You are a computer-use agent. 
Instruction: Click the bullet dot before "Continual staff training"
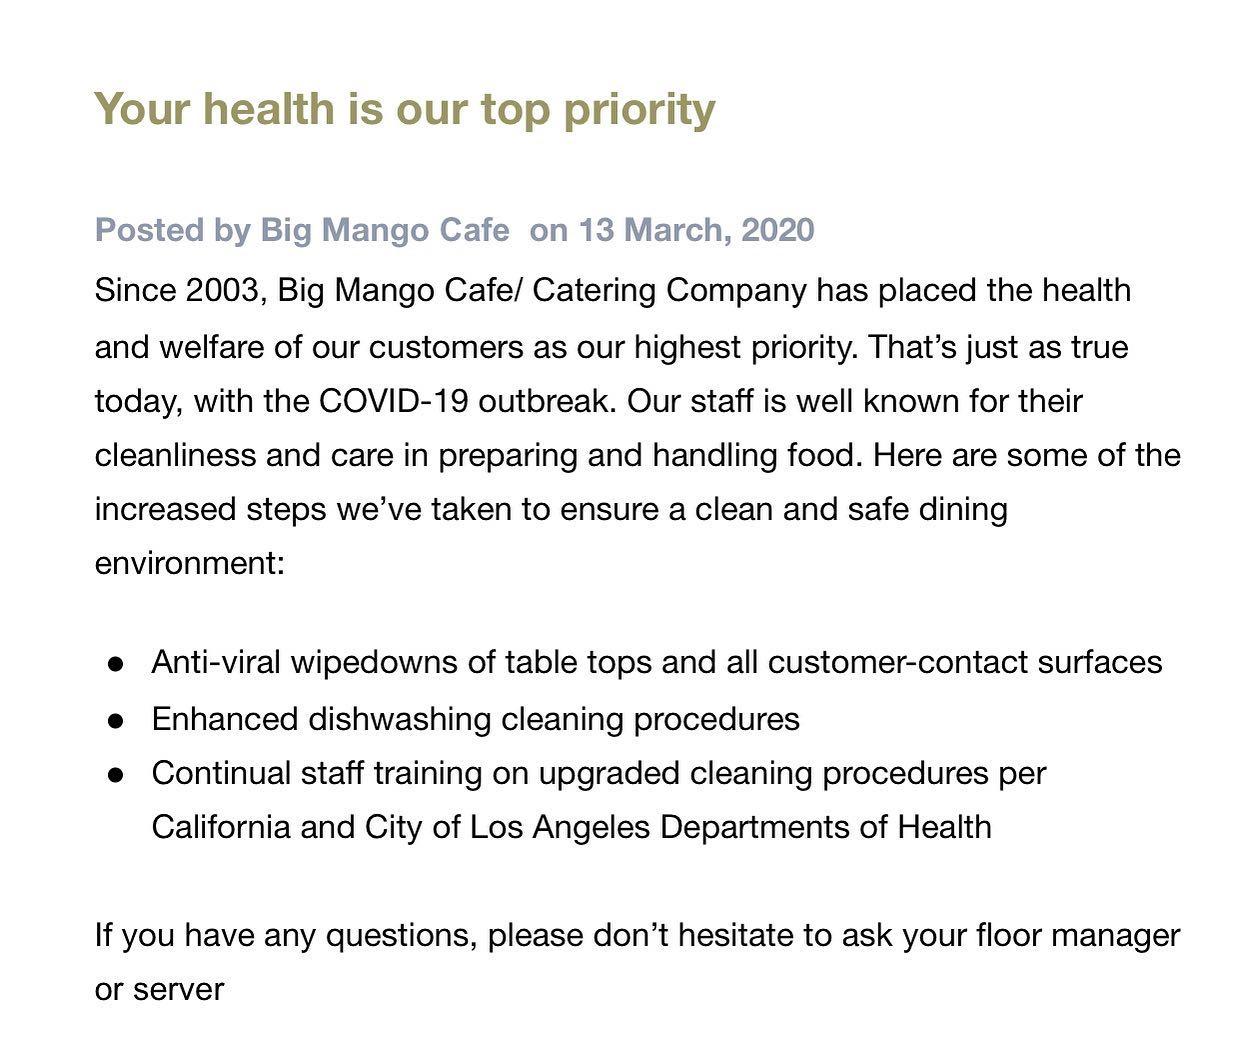116,774
